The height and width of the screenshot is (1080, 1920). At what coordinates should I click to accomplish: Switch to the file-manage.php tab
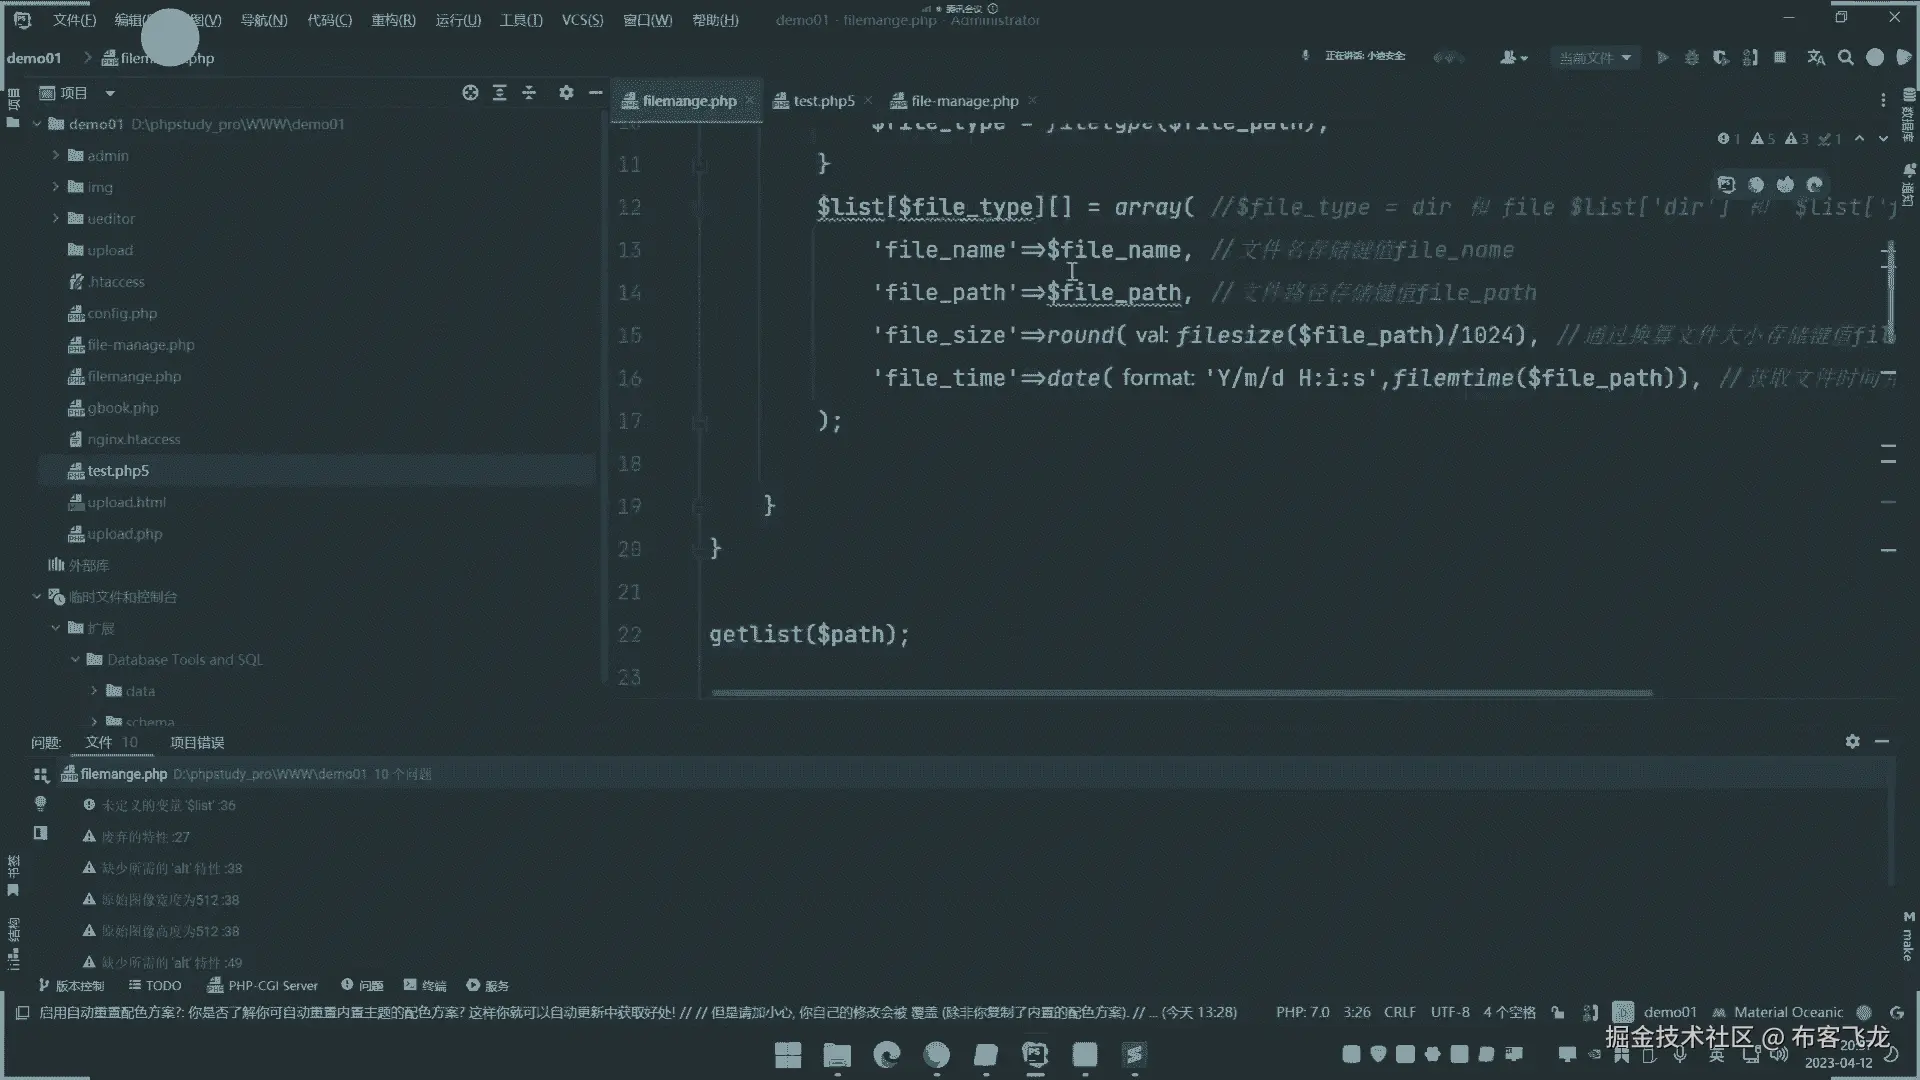(x=964, y=101)
